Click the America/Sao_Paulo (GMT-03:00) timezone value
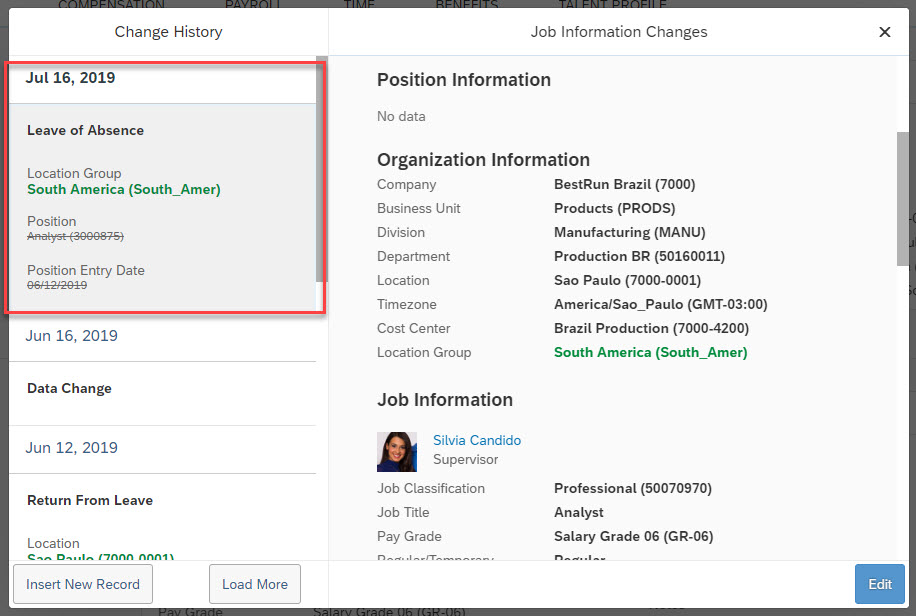The height and width of the screenshot is (616, 916). [661, 304]
